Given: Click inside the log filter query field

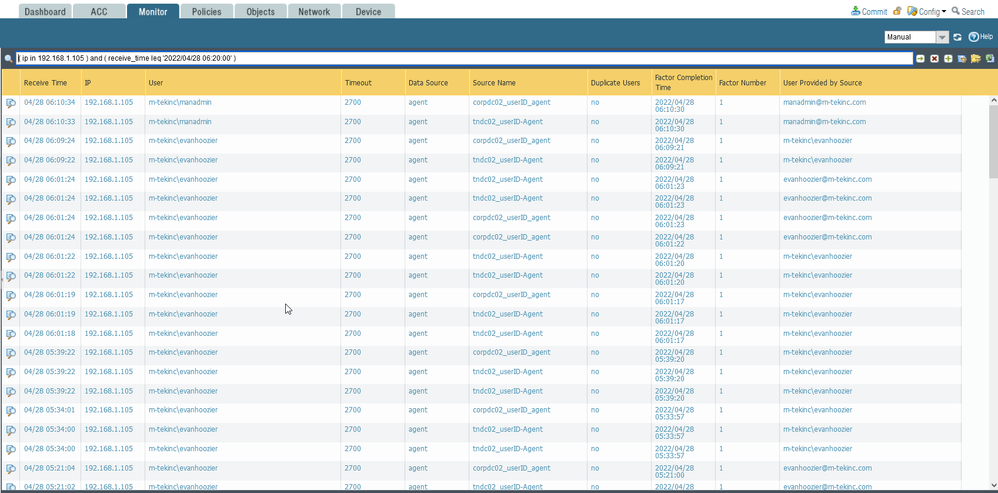Looking at the screenshot, I should [x=460, y=59].
